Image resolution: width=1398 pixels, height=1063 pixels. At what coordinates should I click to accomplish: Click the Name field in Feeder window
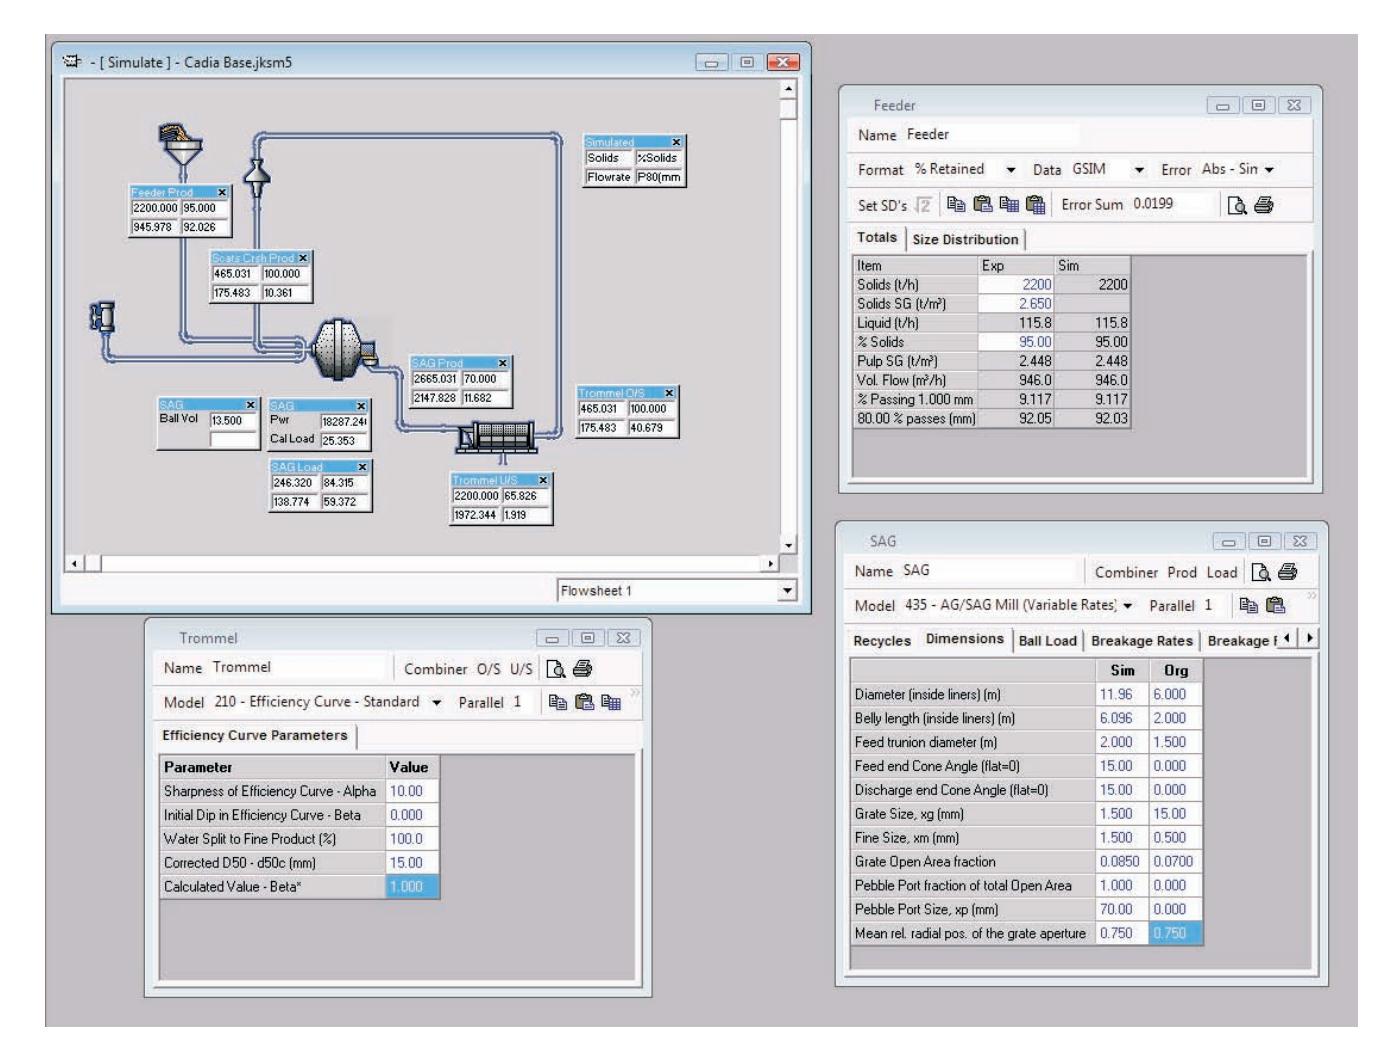(992, 135)
